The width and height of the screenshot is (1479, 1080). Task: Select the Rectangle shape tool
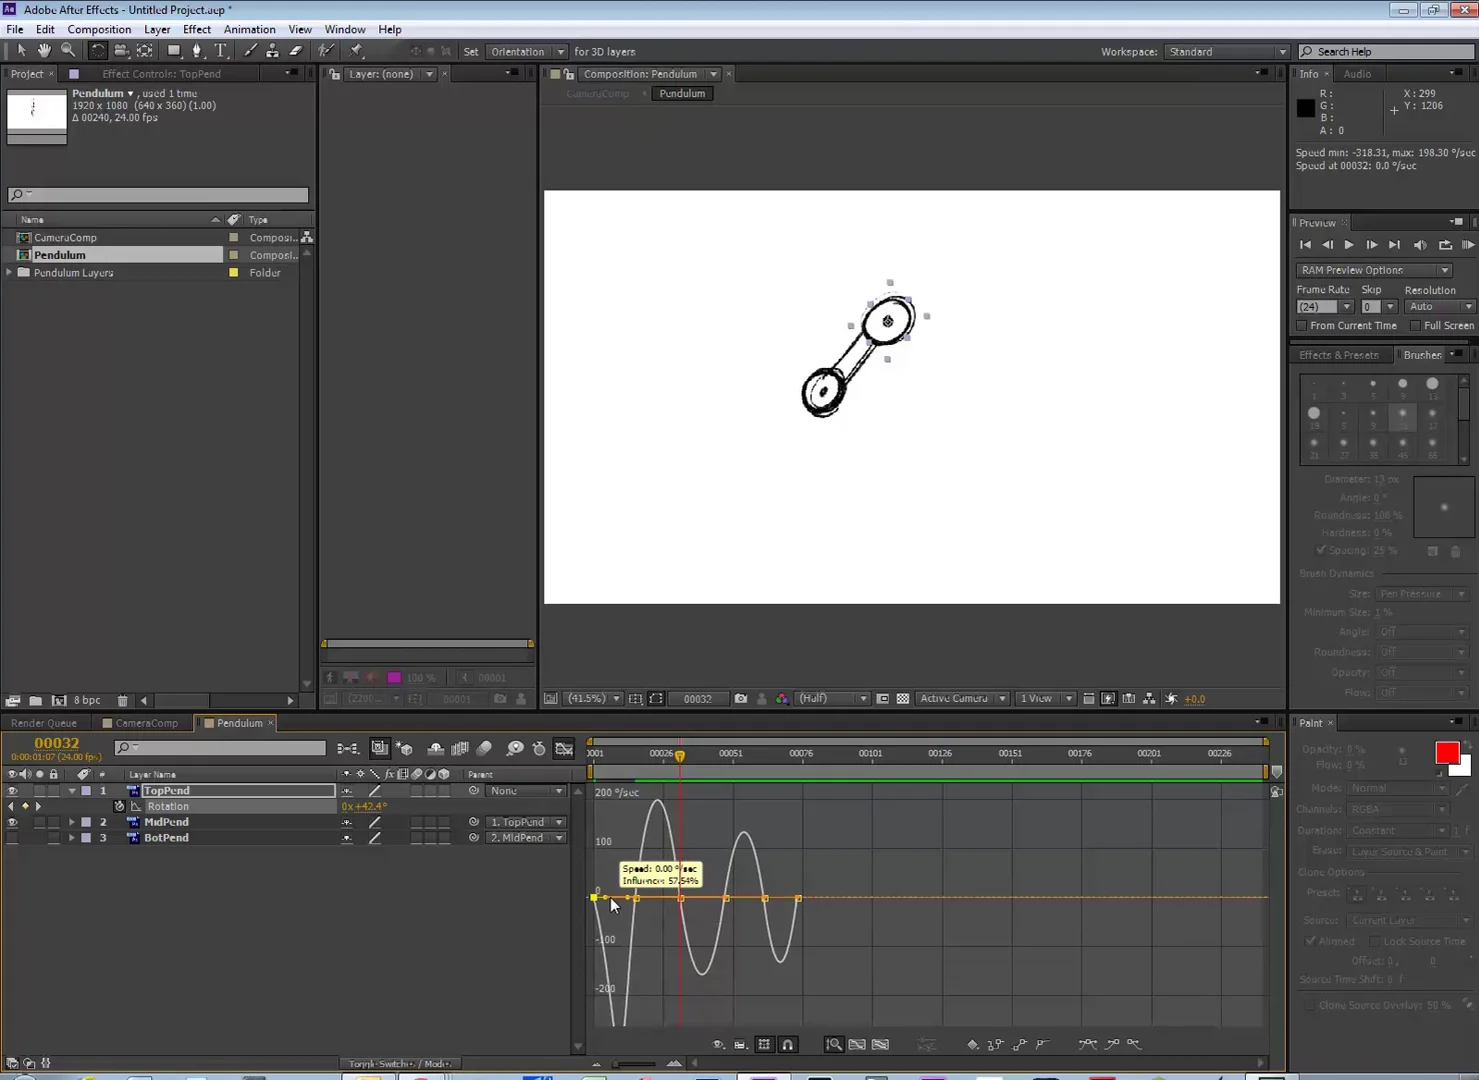pyautogui.click(x=174, y=51)
